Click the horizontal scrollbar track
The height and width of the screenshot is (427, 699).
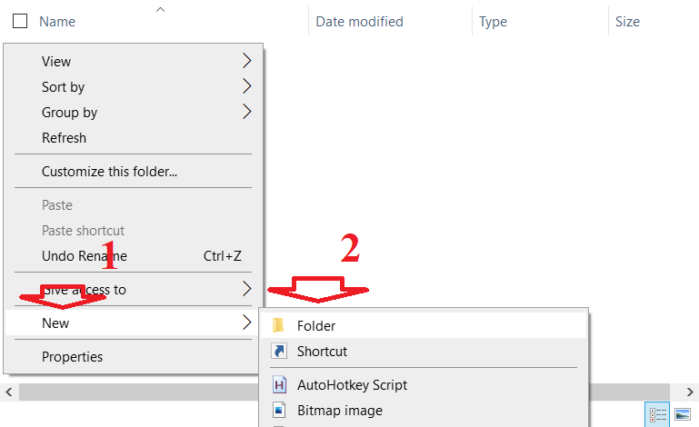click(138, 392)
